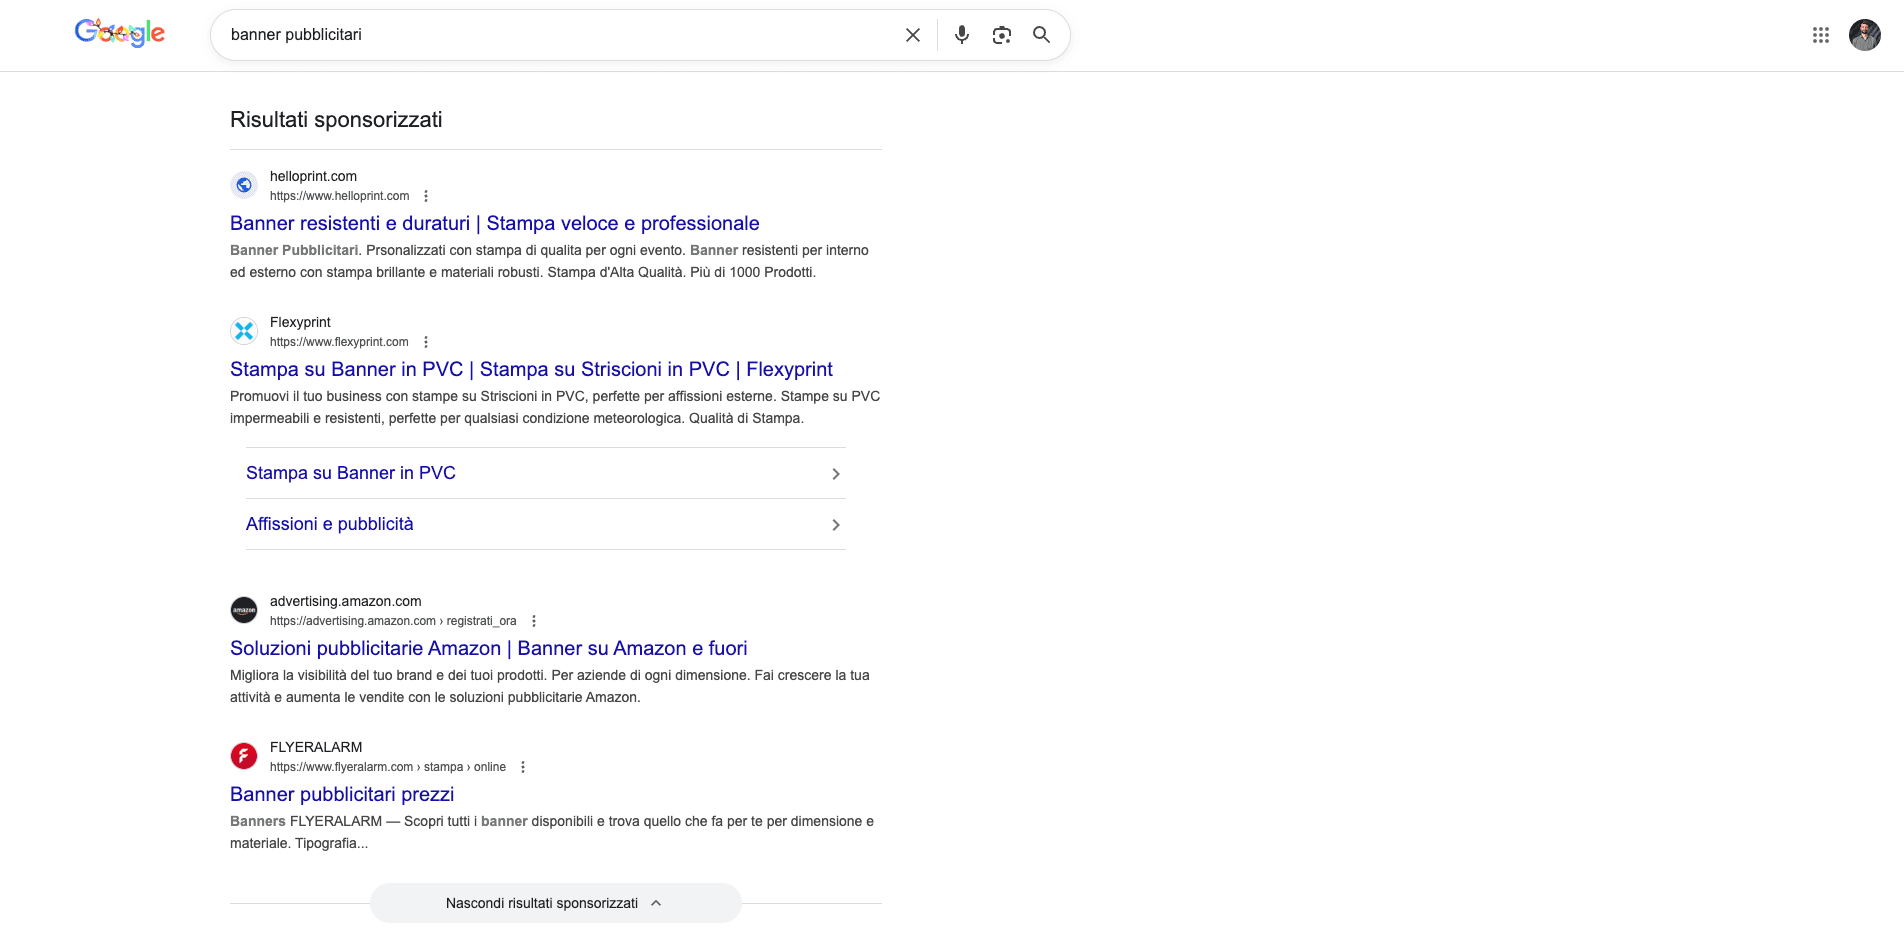The width and height of the screenshot is (1904, 936).
Task: Expand the Affissioni e pubblicità sitelink
Action: pyautogui.click(x=546, y=524)
